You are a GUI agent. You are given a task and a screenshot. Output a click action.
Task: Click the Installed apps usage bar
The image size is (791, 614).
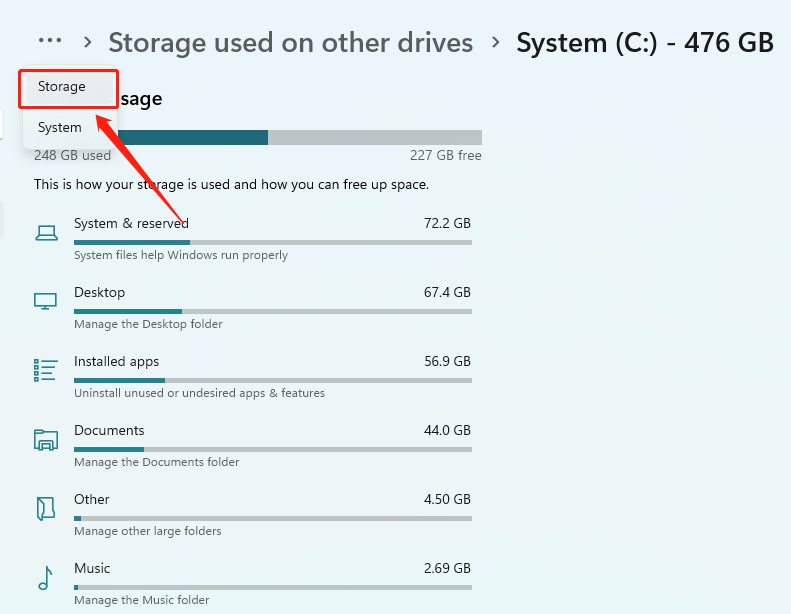pyautogui.click(x=272, y=380)
